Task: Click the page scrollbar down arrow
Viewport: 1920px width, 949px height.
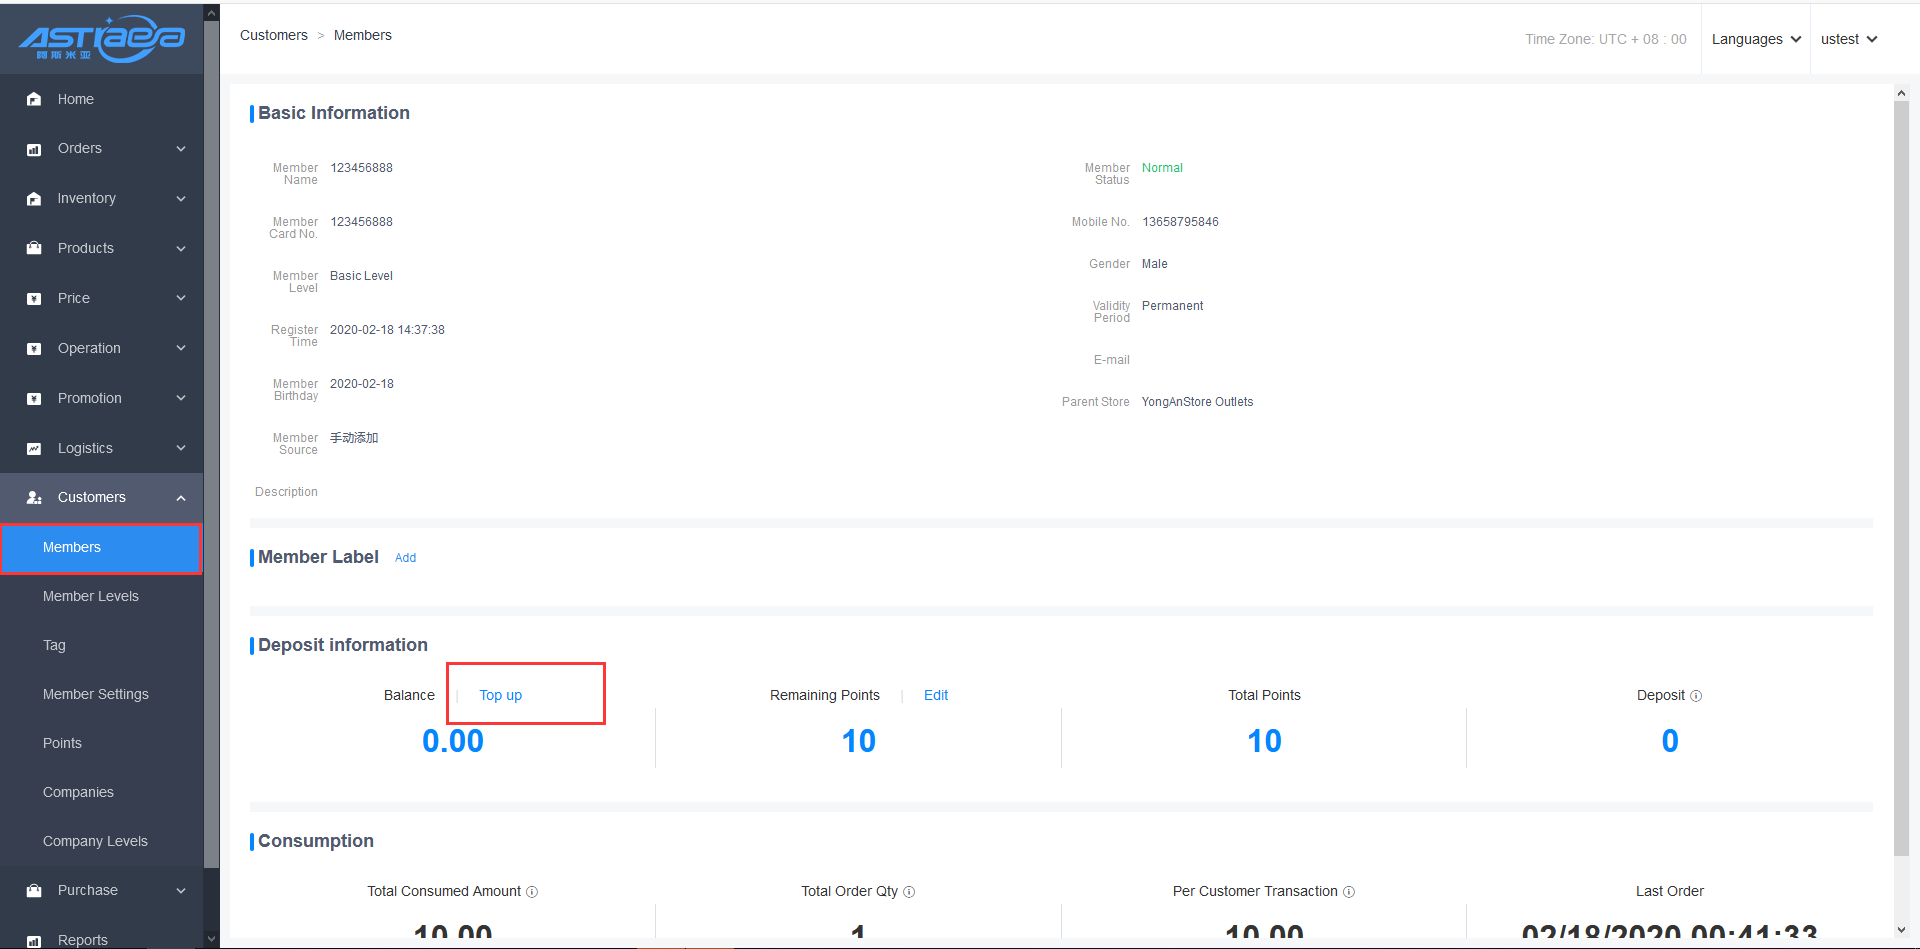Action: [1901, 930]
